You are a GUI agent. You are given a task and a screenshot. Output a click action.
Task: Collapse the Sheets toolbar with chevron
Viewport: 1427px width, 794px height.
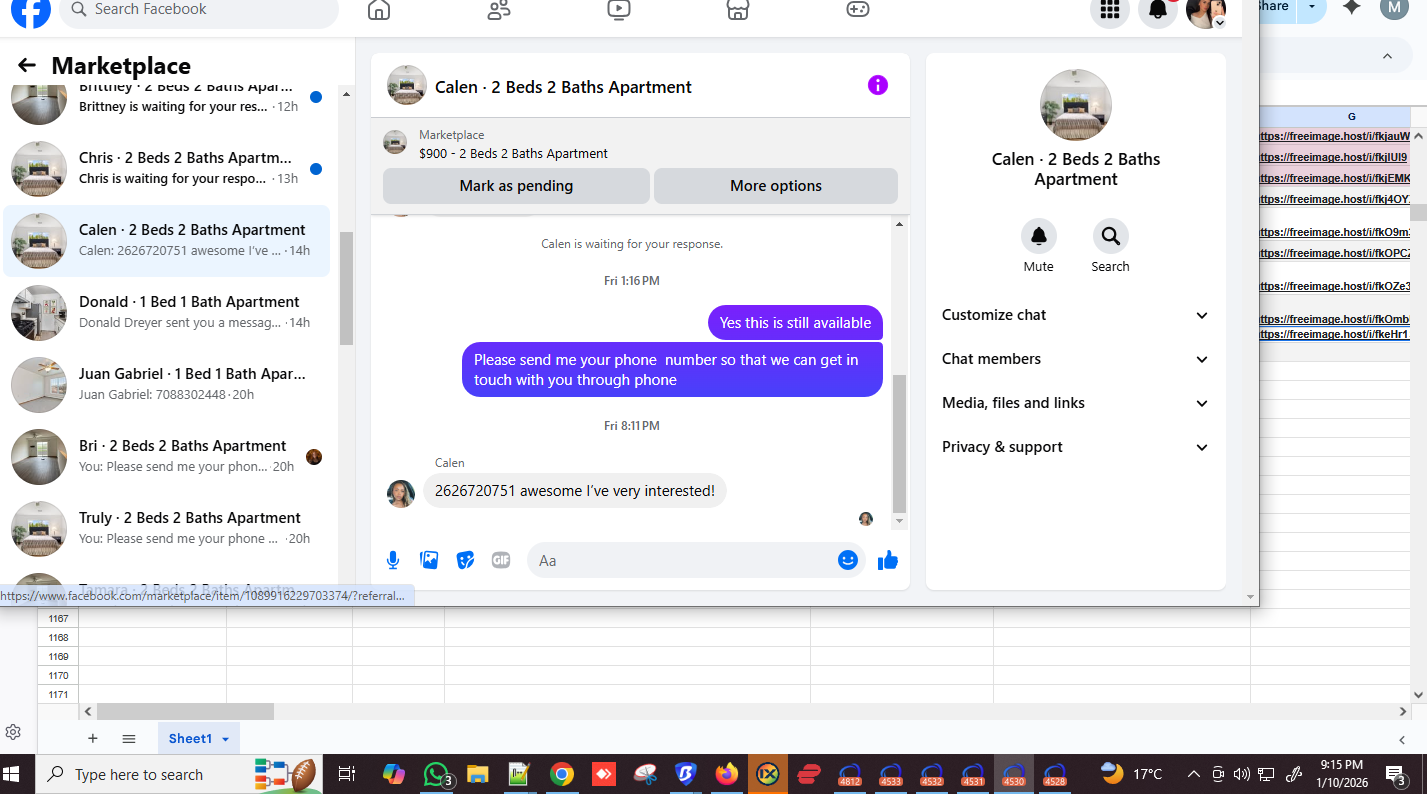point(1388,56)
